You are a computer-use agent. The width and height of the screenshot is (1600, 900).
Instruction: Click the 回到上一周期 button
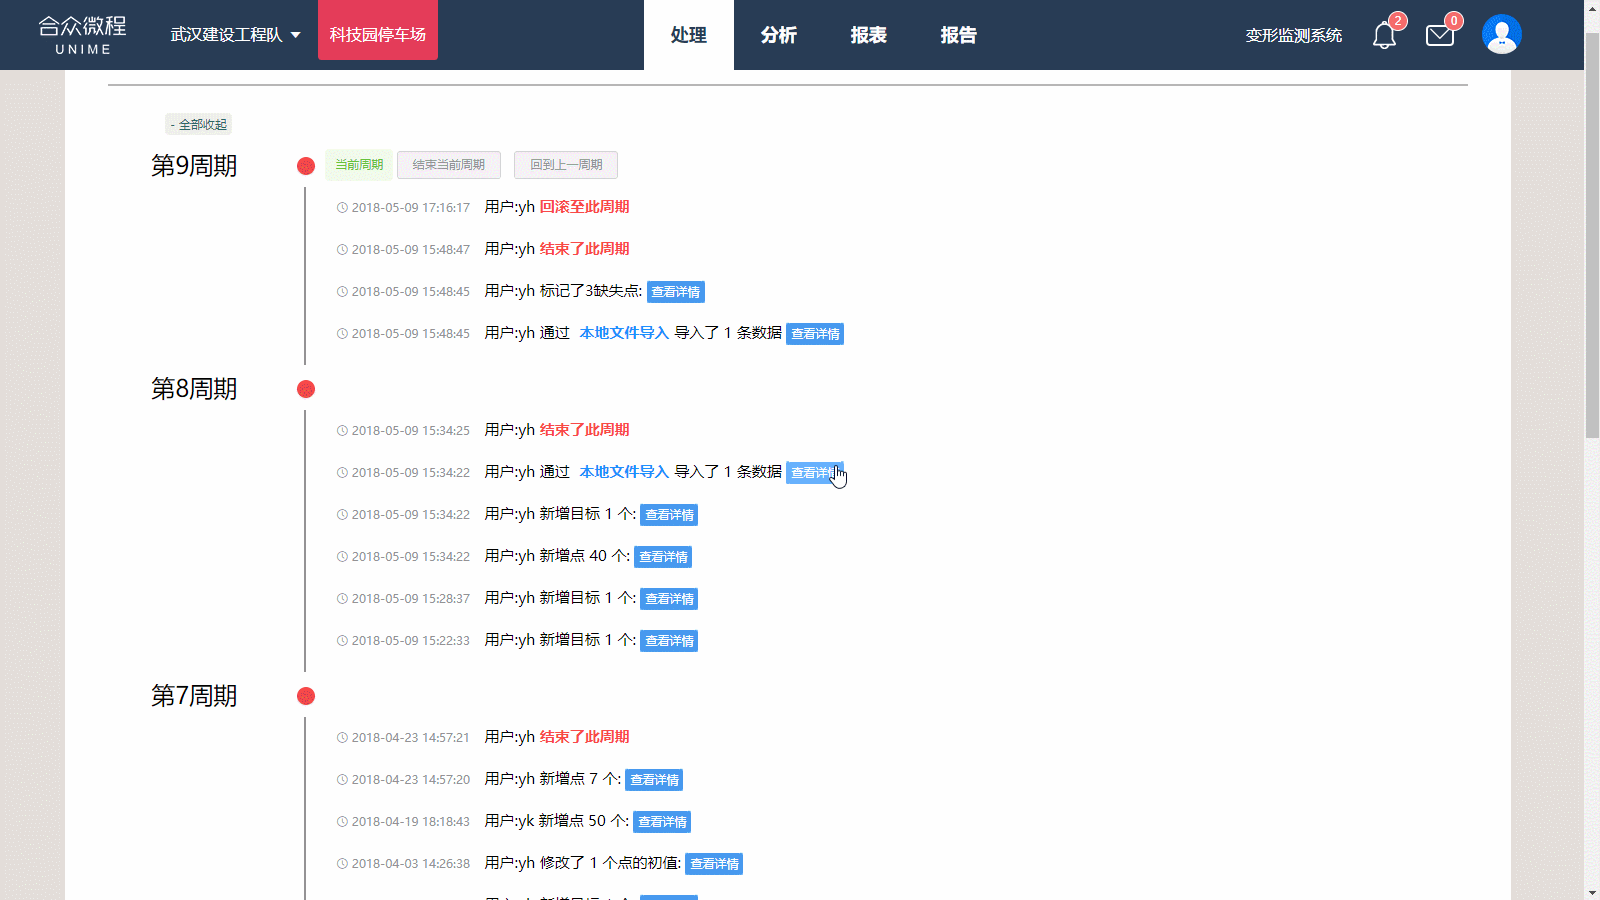566,165
